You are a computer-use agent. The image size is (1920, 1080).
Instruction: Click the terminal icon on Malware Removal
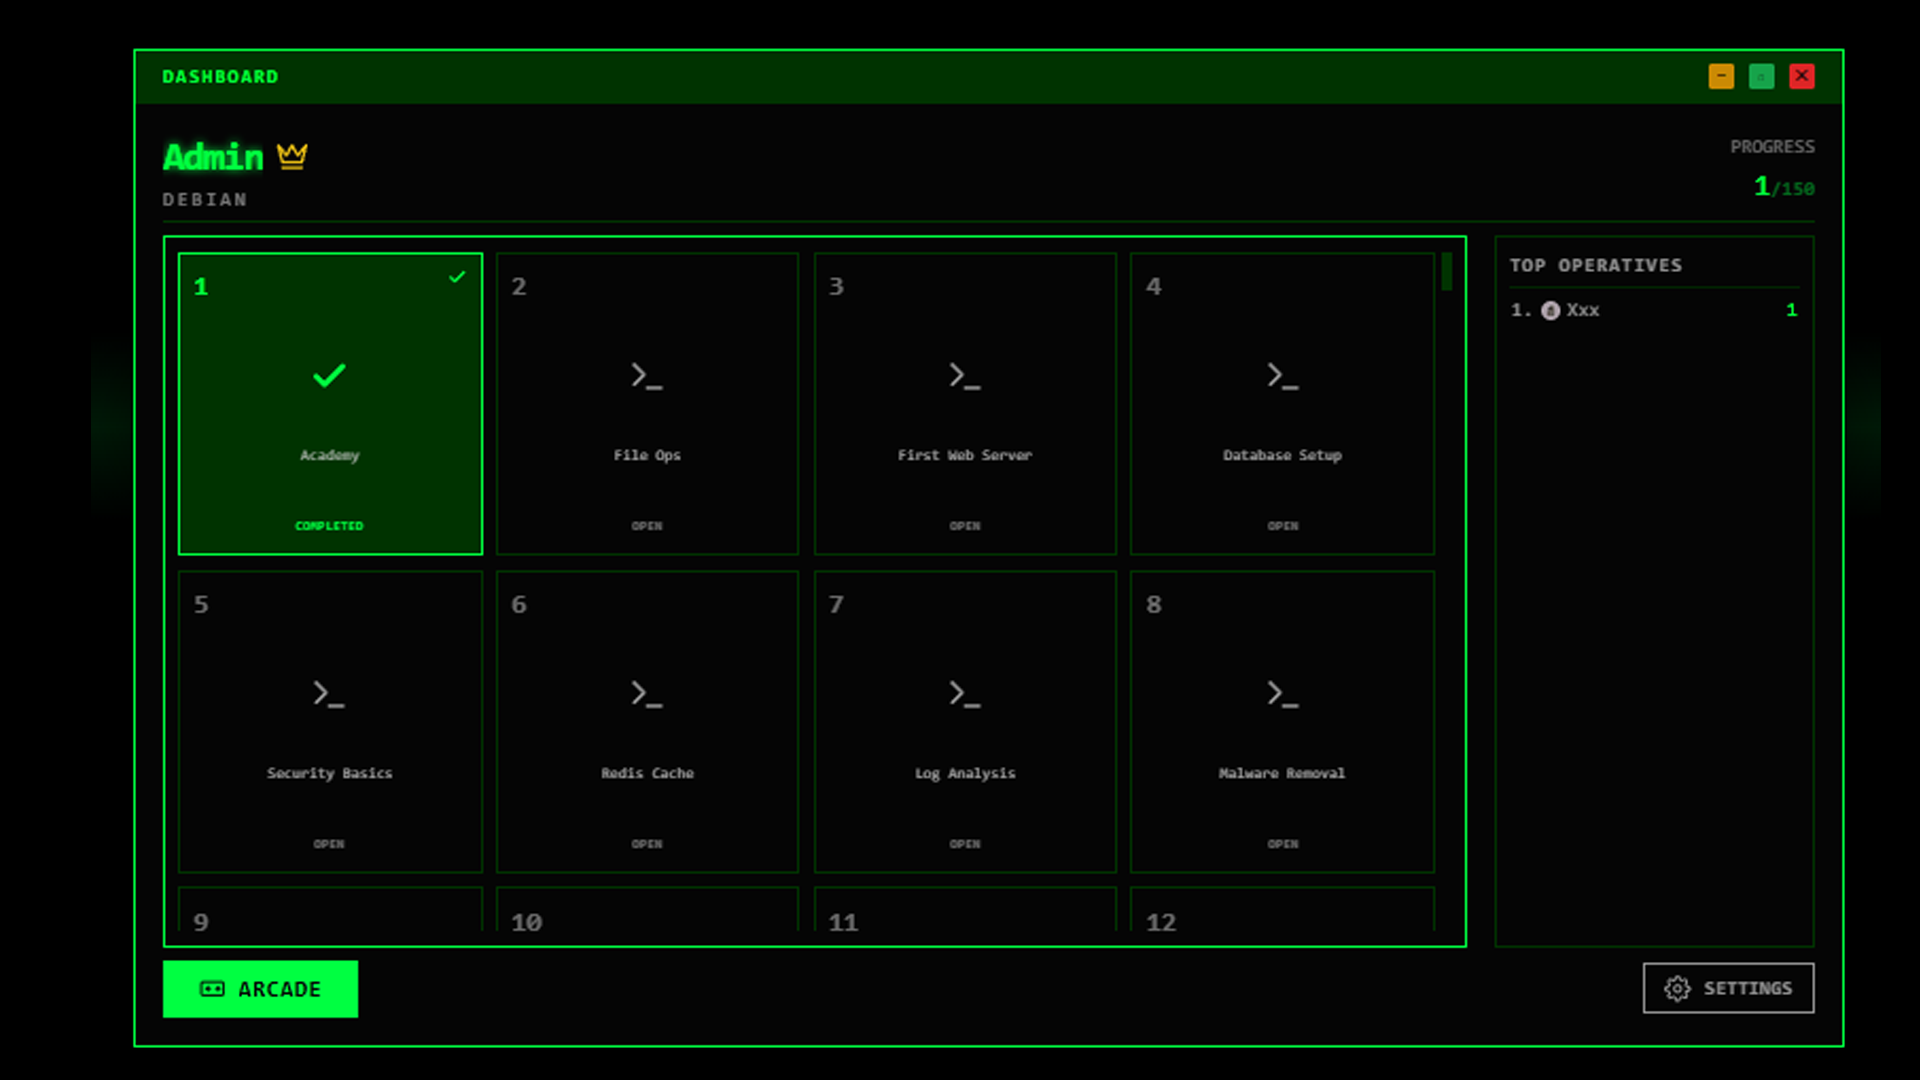1282,695
